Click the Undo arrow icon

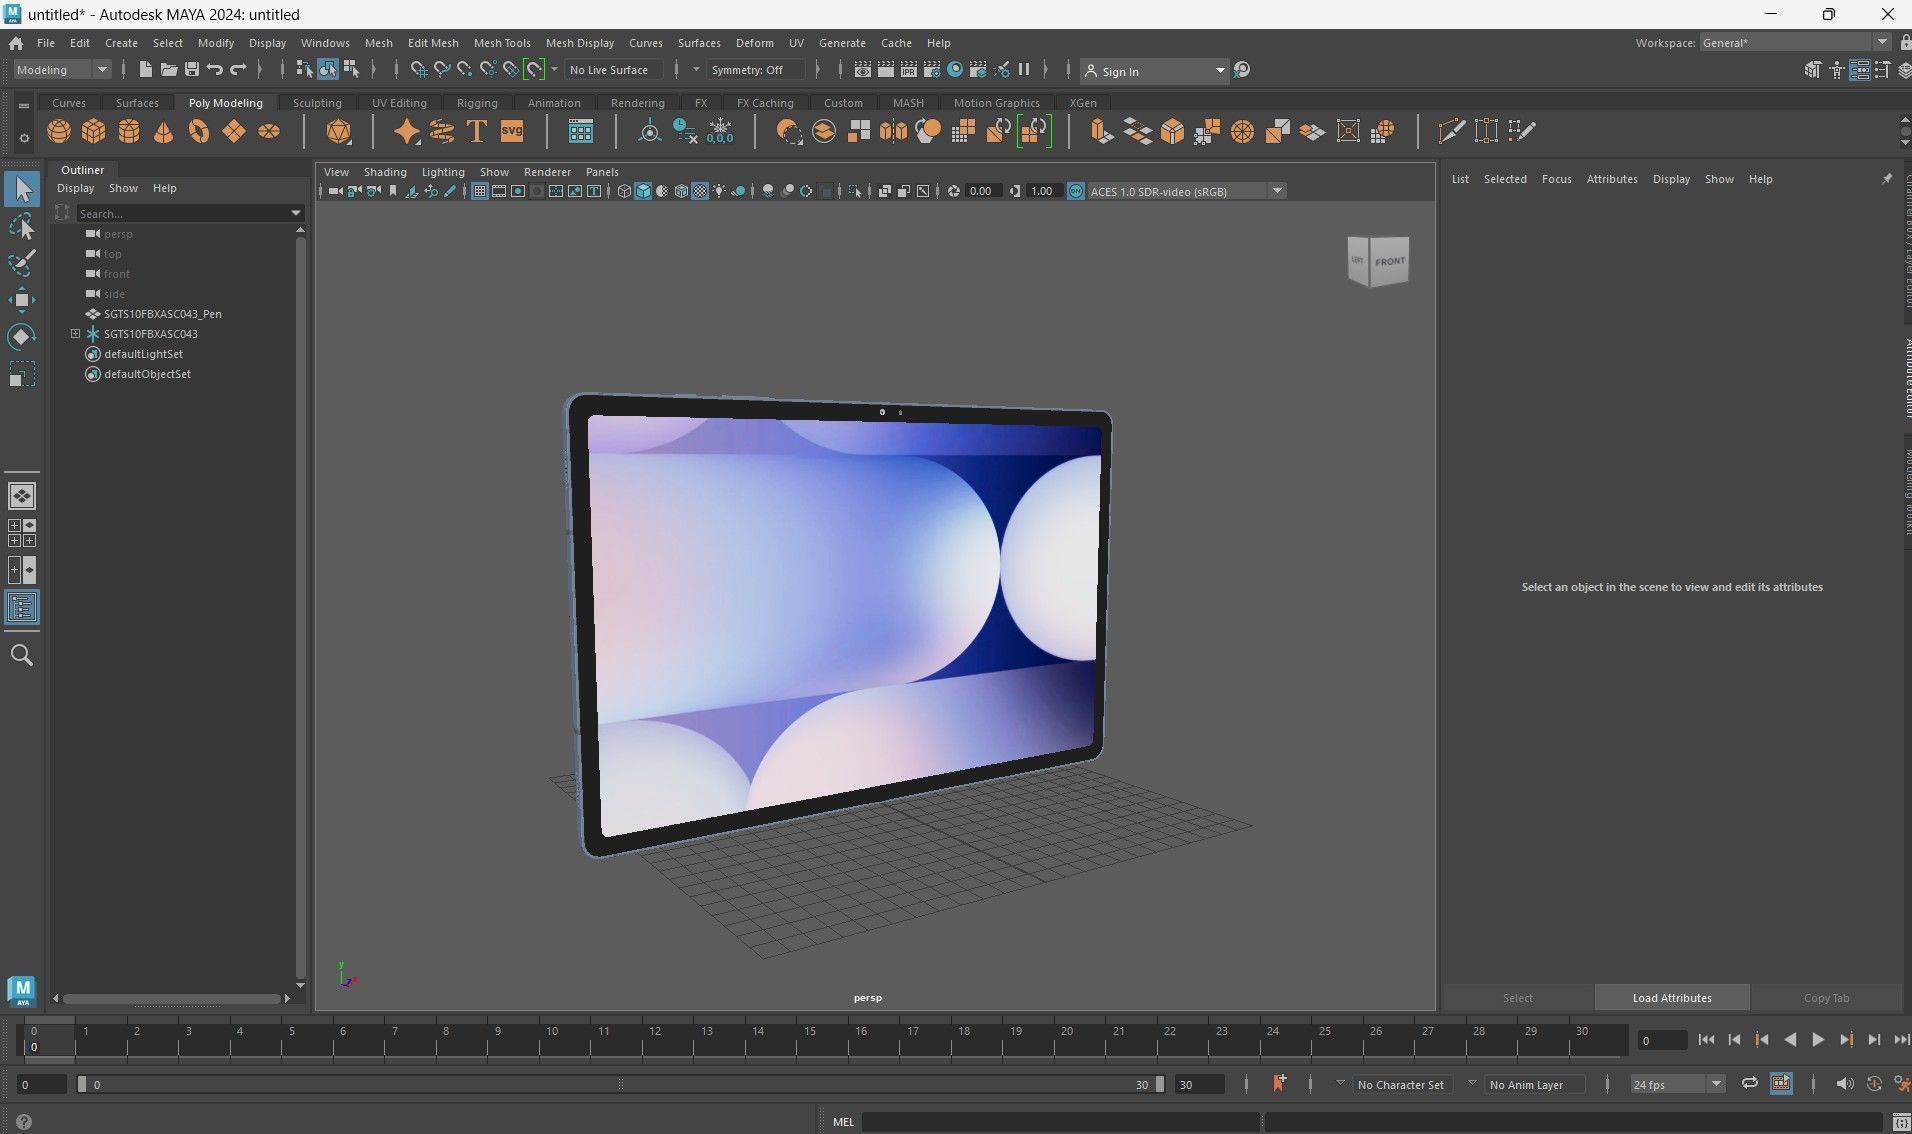click(x=215, y=69)
